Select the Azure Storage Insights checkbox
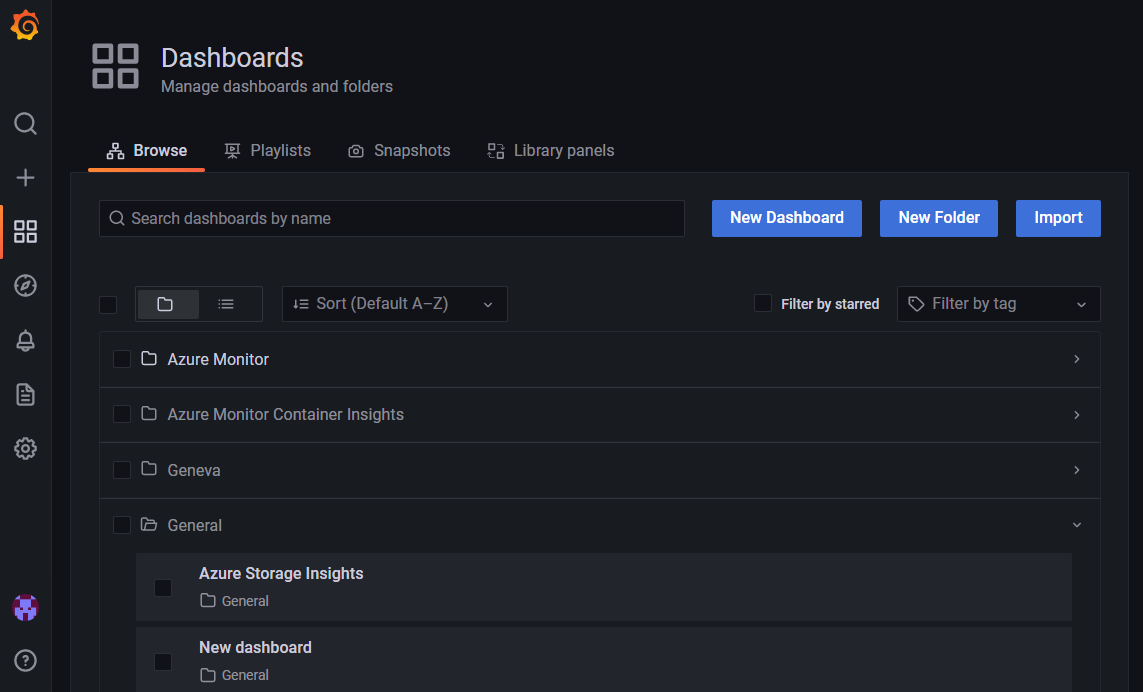This screenshot has width=1143, height=692. coord(163,588)
